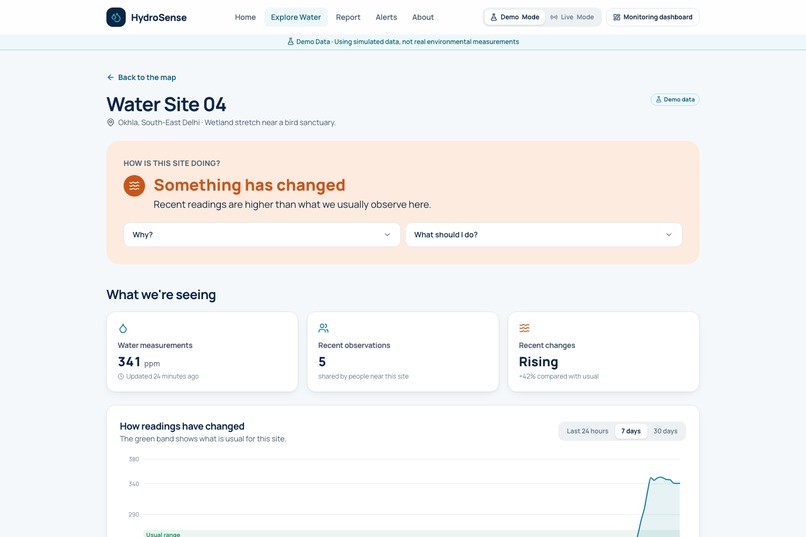Viewport: 806px width, 537px height.
Task: Switch to Live Mode
Action: point(572,17)
